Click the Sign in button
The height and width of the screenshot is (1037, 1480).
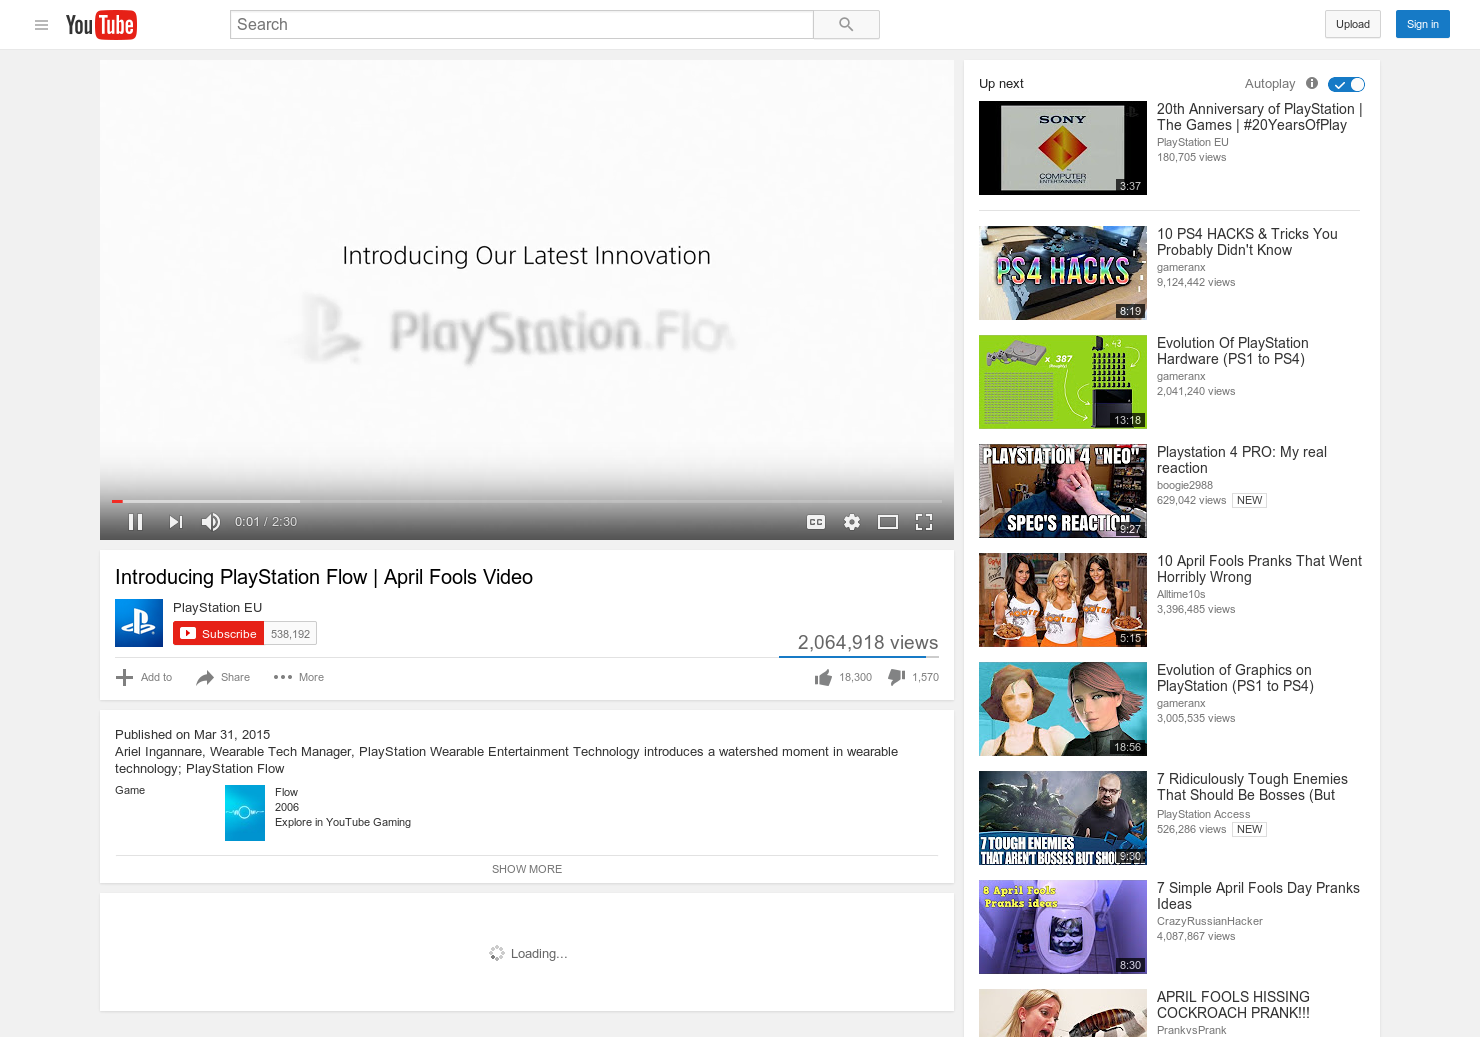click(x=1423, y=25)
